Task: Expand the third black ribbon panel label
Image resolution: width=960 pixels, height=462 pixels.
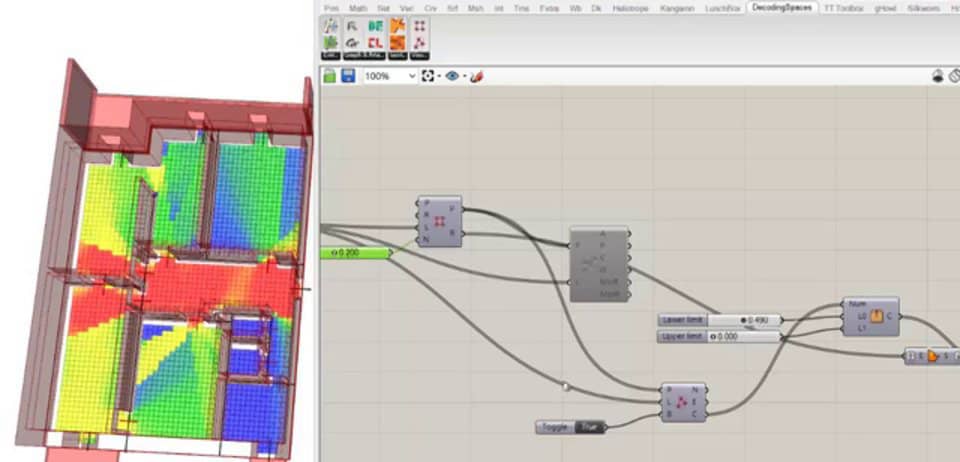Action: pos(398,56)
